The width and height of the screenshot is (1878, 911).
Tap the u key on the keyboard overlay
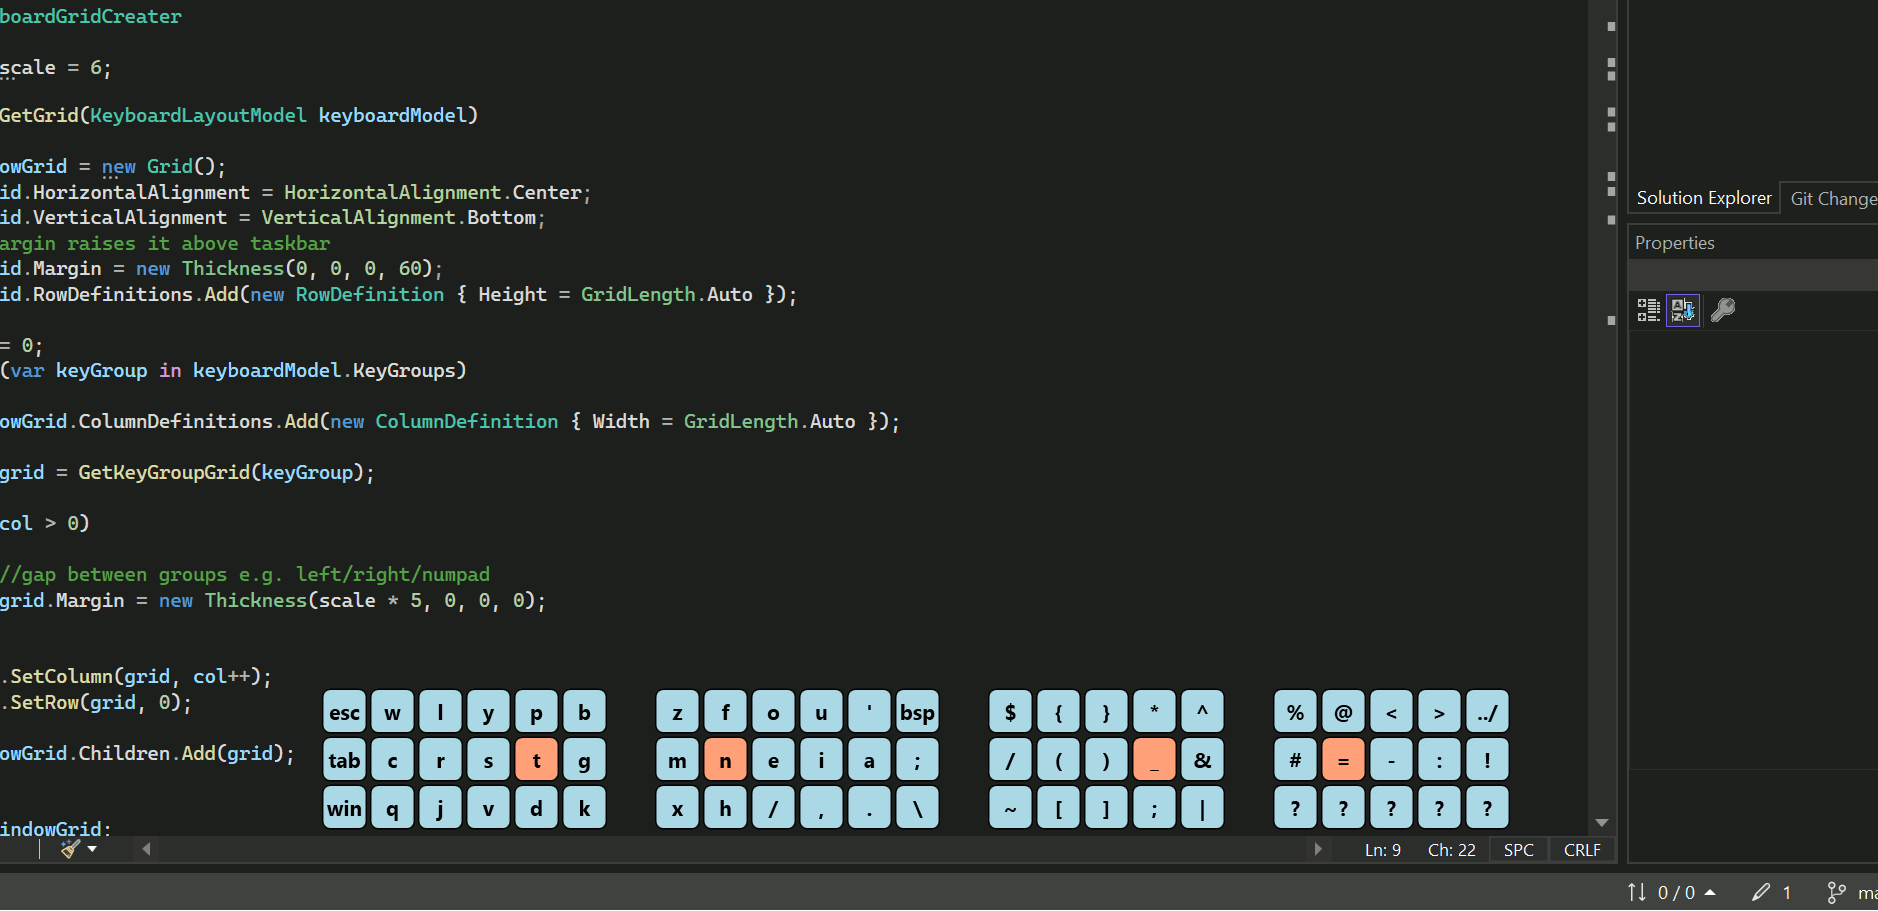pyautogui.click(x=821, y=712)
